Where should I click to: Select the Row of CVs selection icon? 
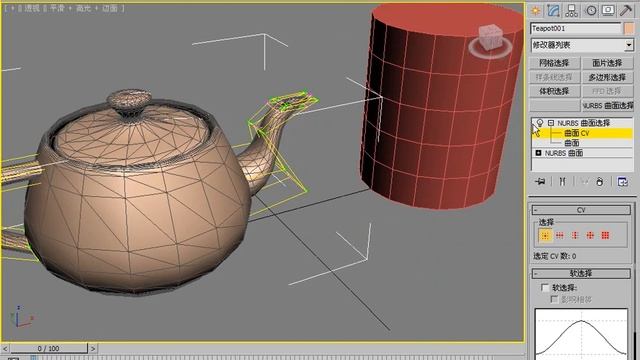pyautogui.click(x=560, y=236)
